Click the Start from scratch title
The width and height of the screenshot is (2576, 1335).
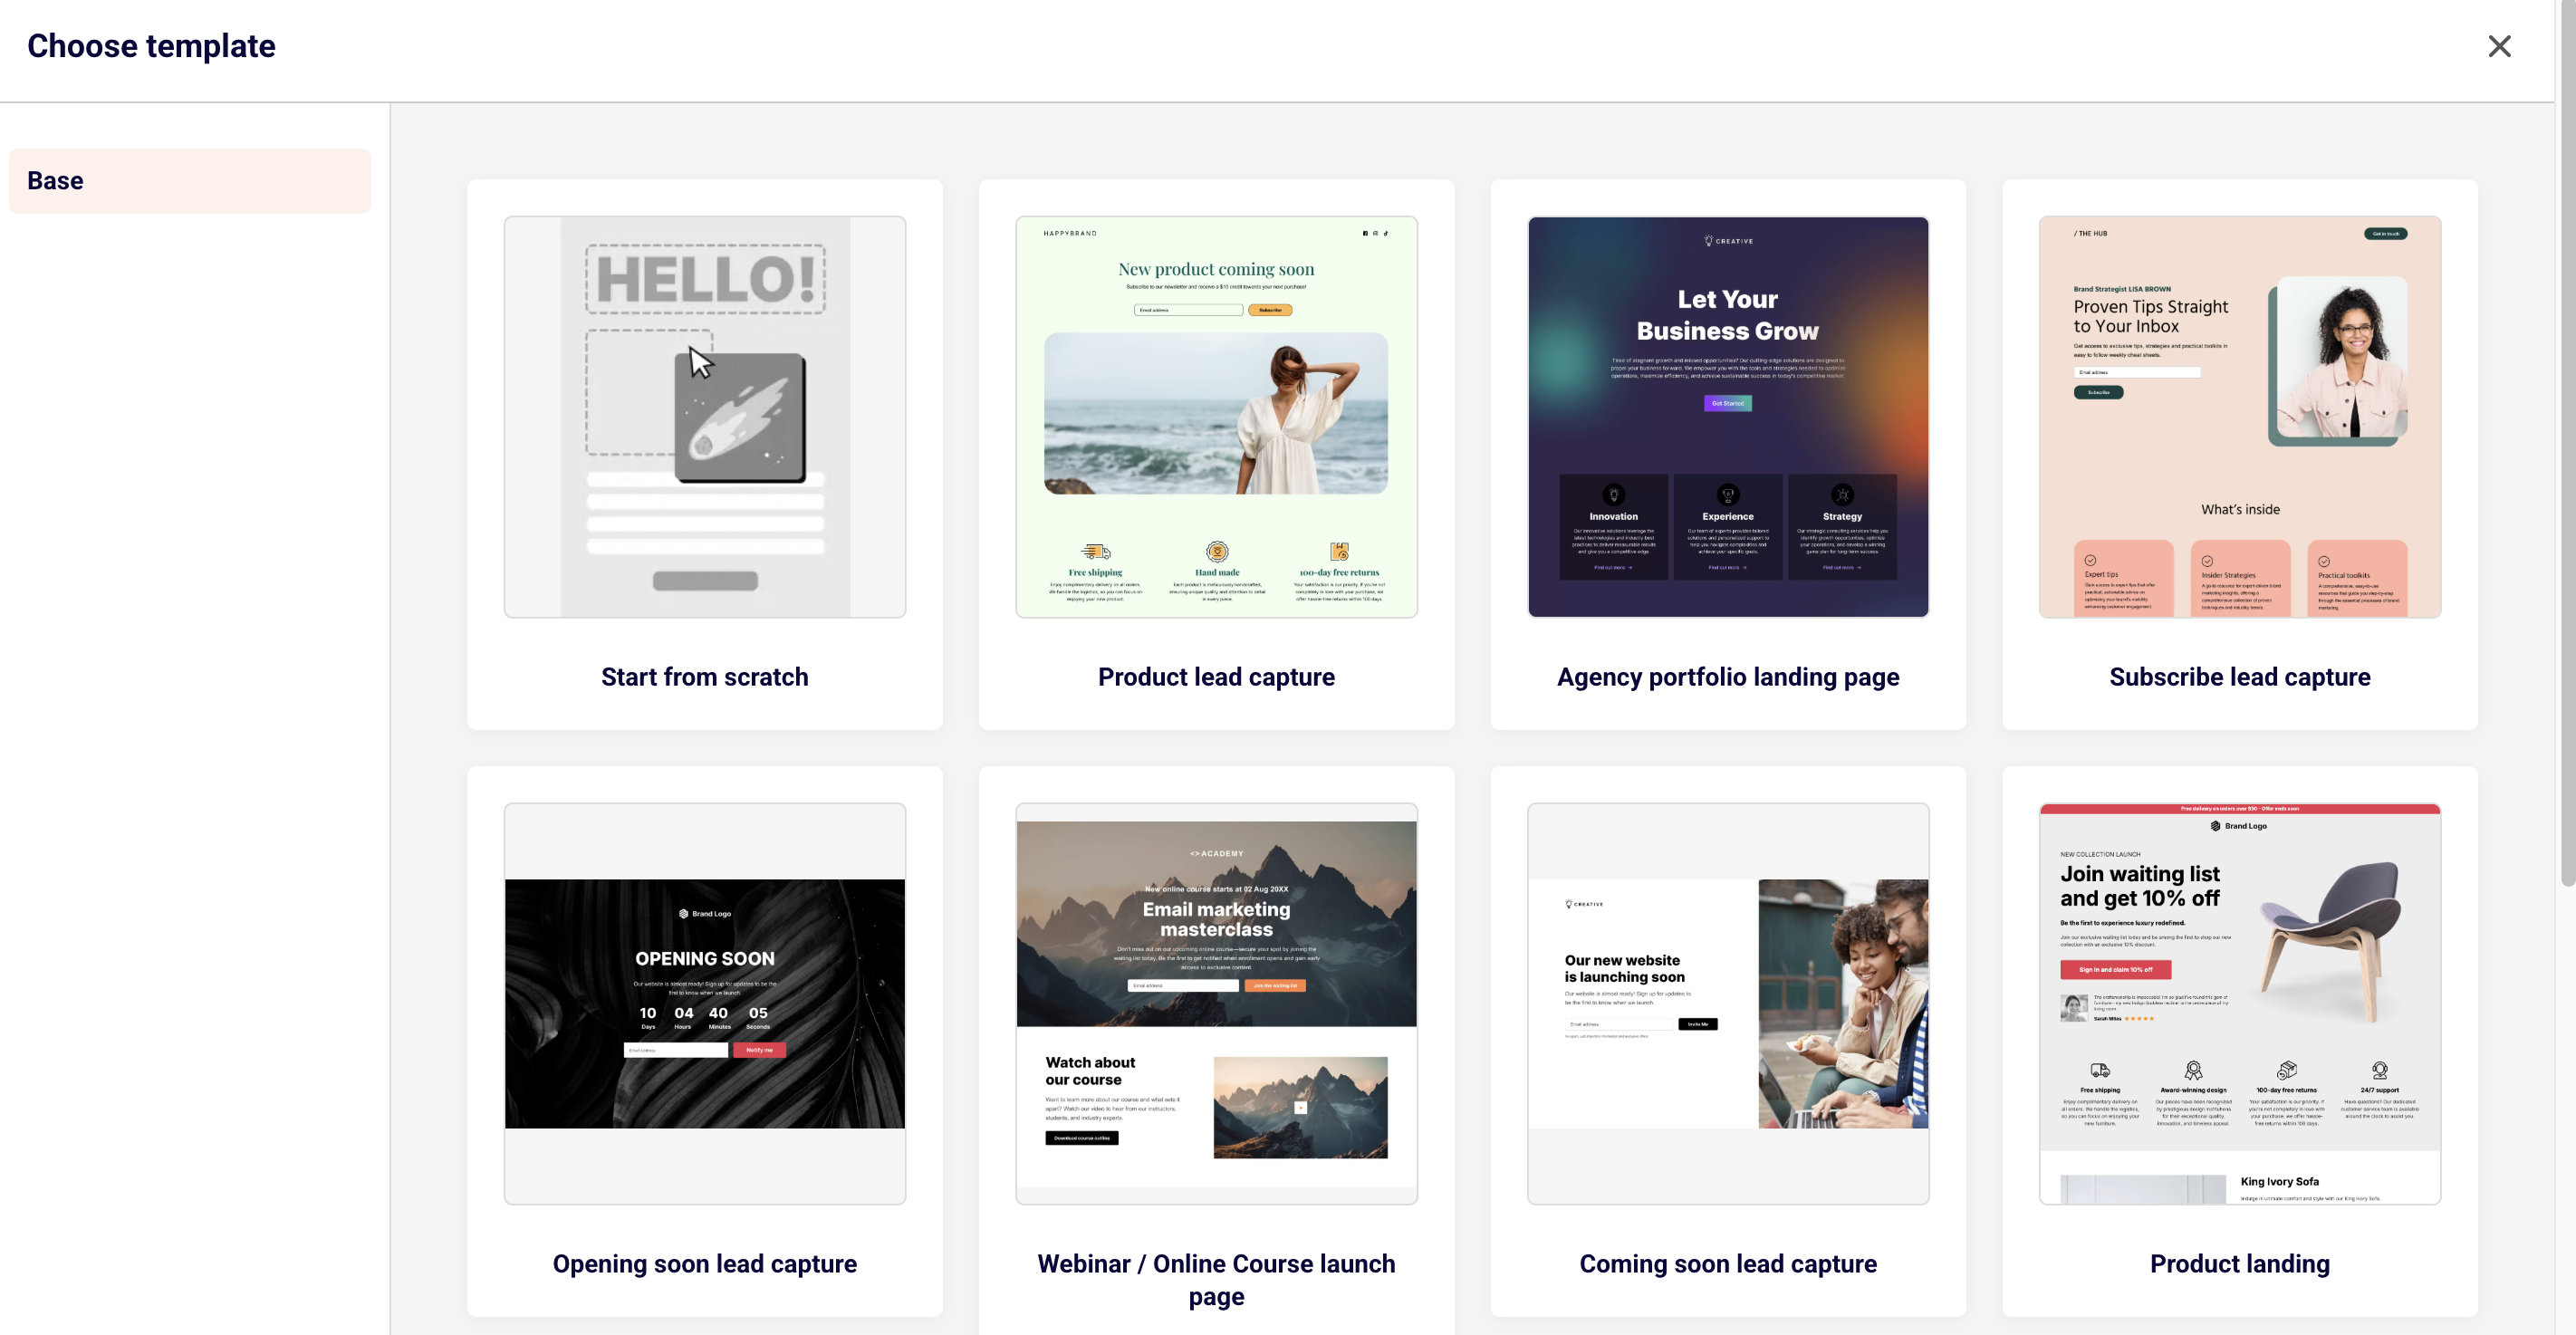[704, 677]
